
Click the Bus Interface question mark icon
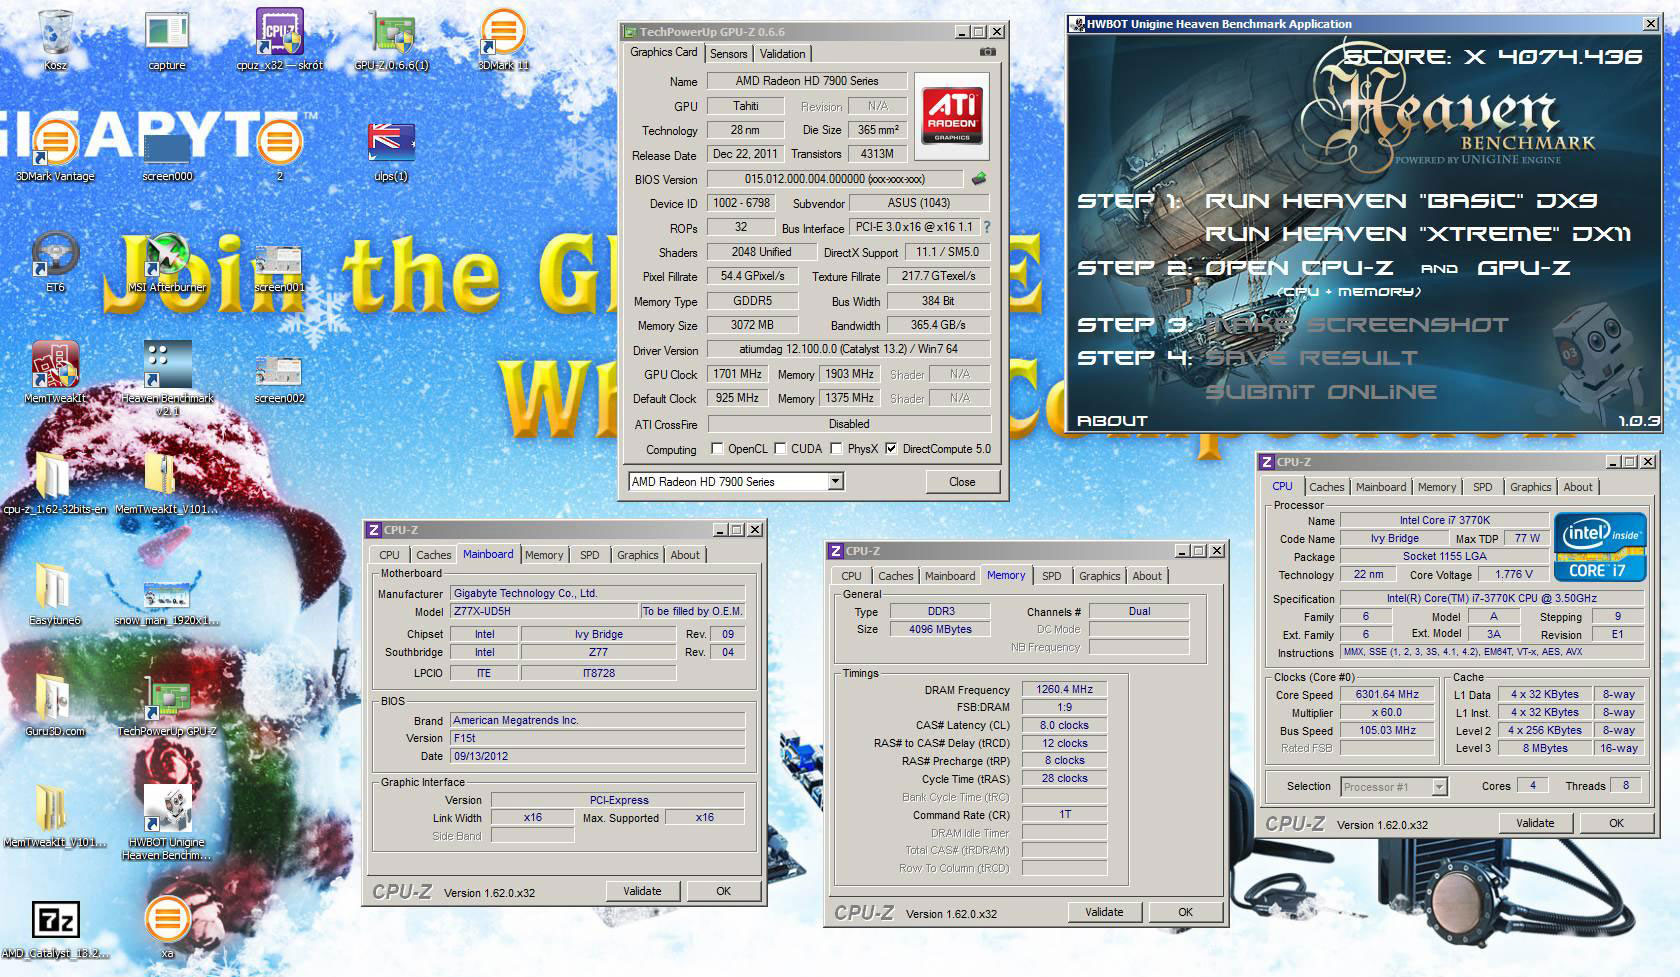987,227
